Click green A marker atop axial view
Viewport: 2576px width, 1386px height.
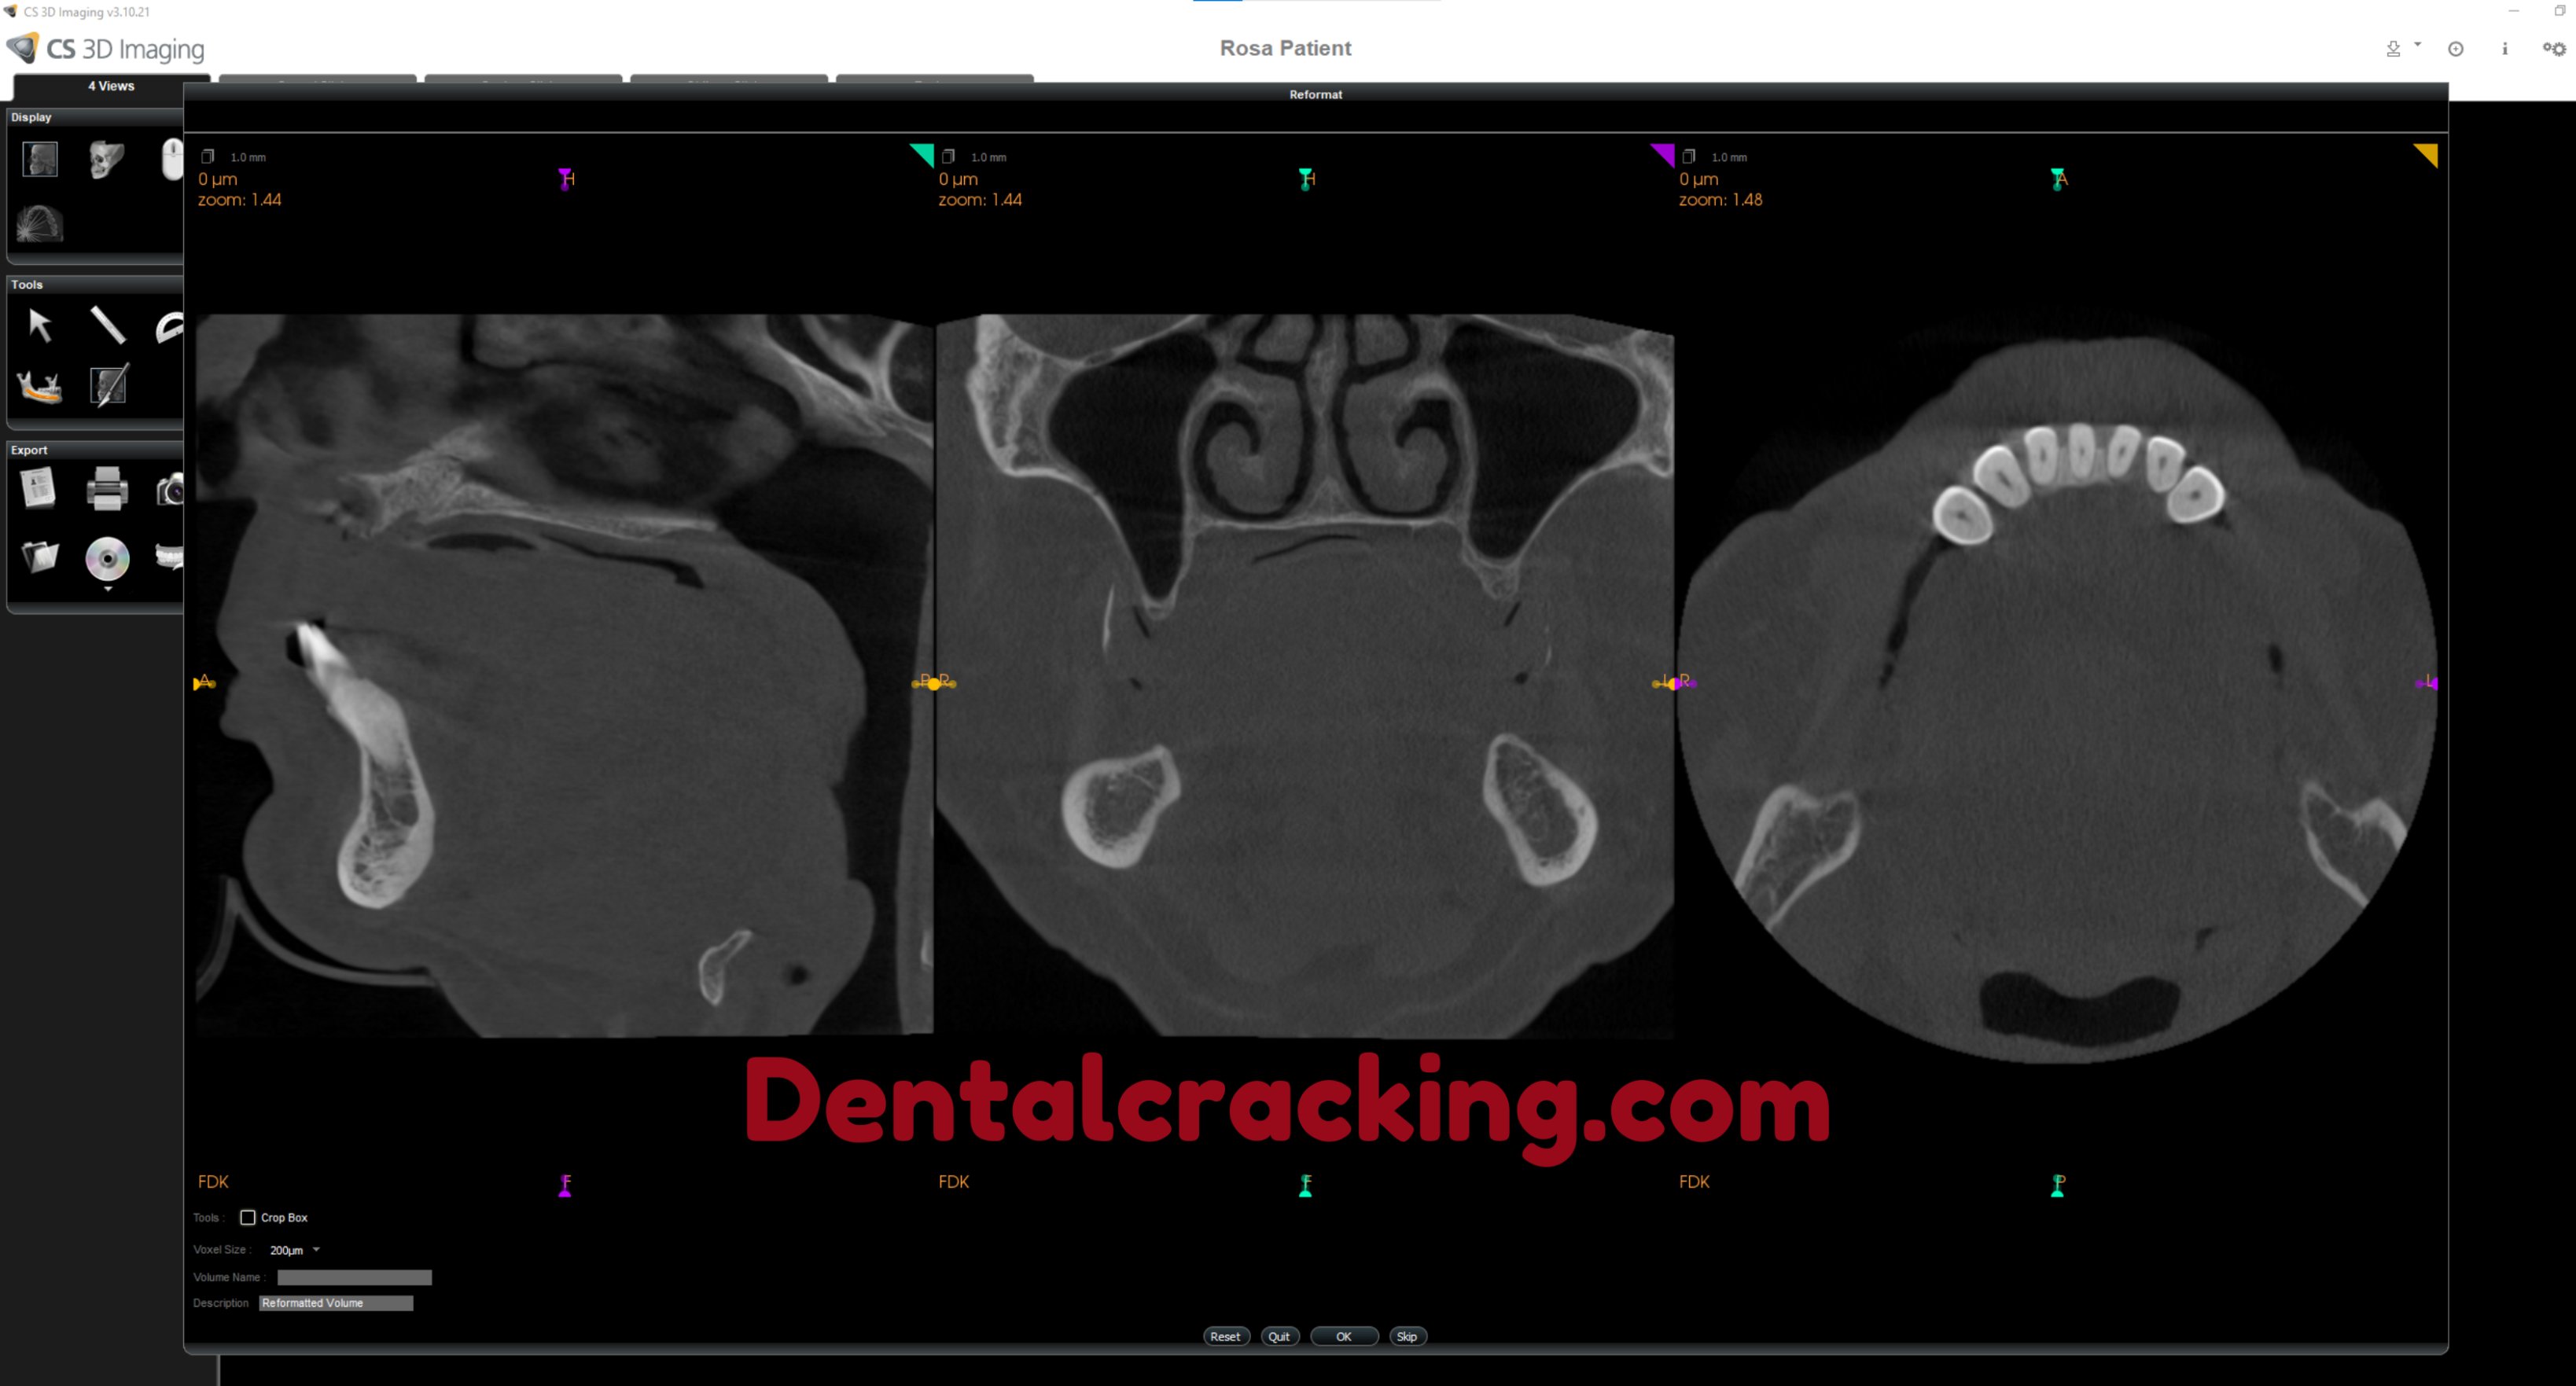(2058, 179)
